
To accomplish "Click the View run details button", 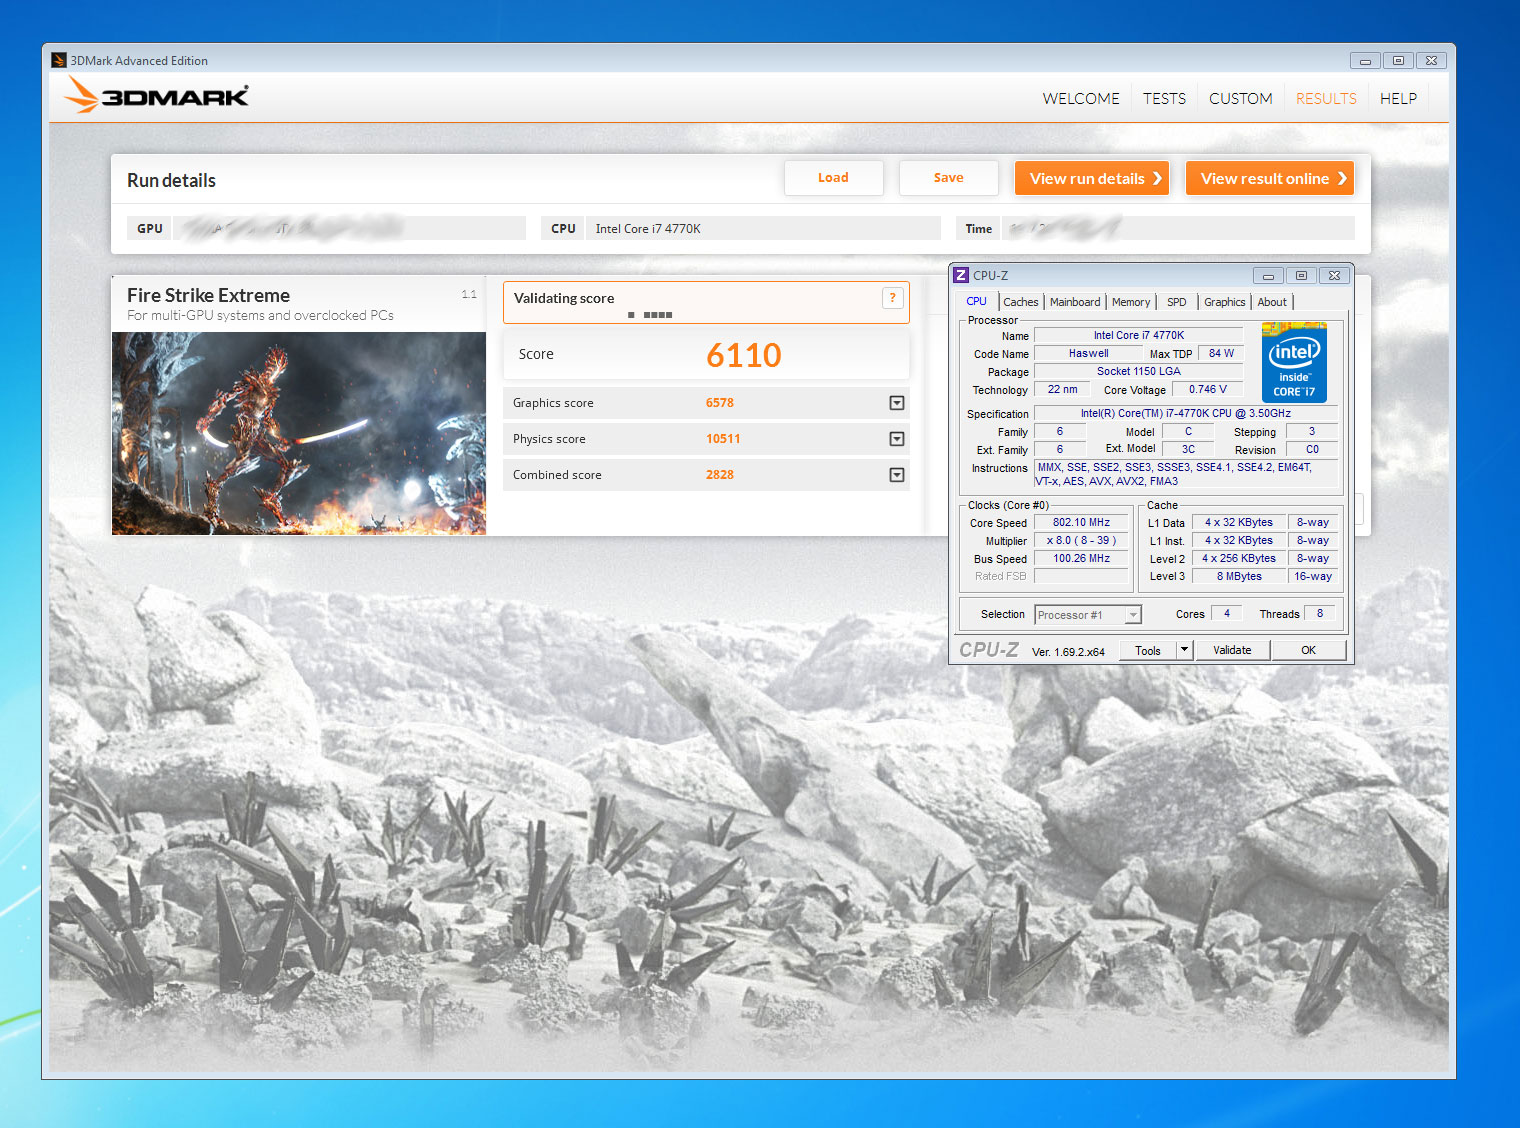I will point(1092,178).
